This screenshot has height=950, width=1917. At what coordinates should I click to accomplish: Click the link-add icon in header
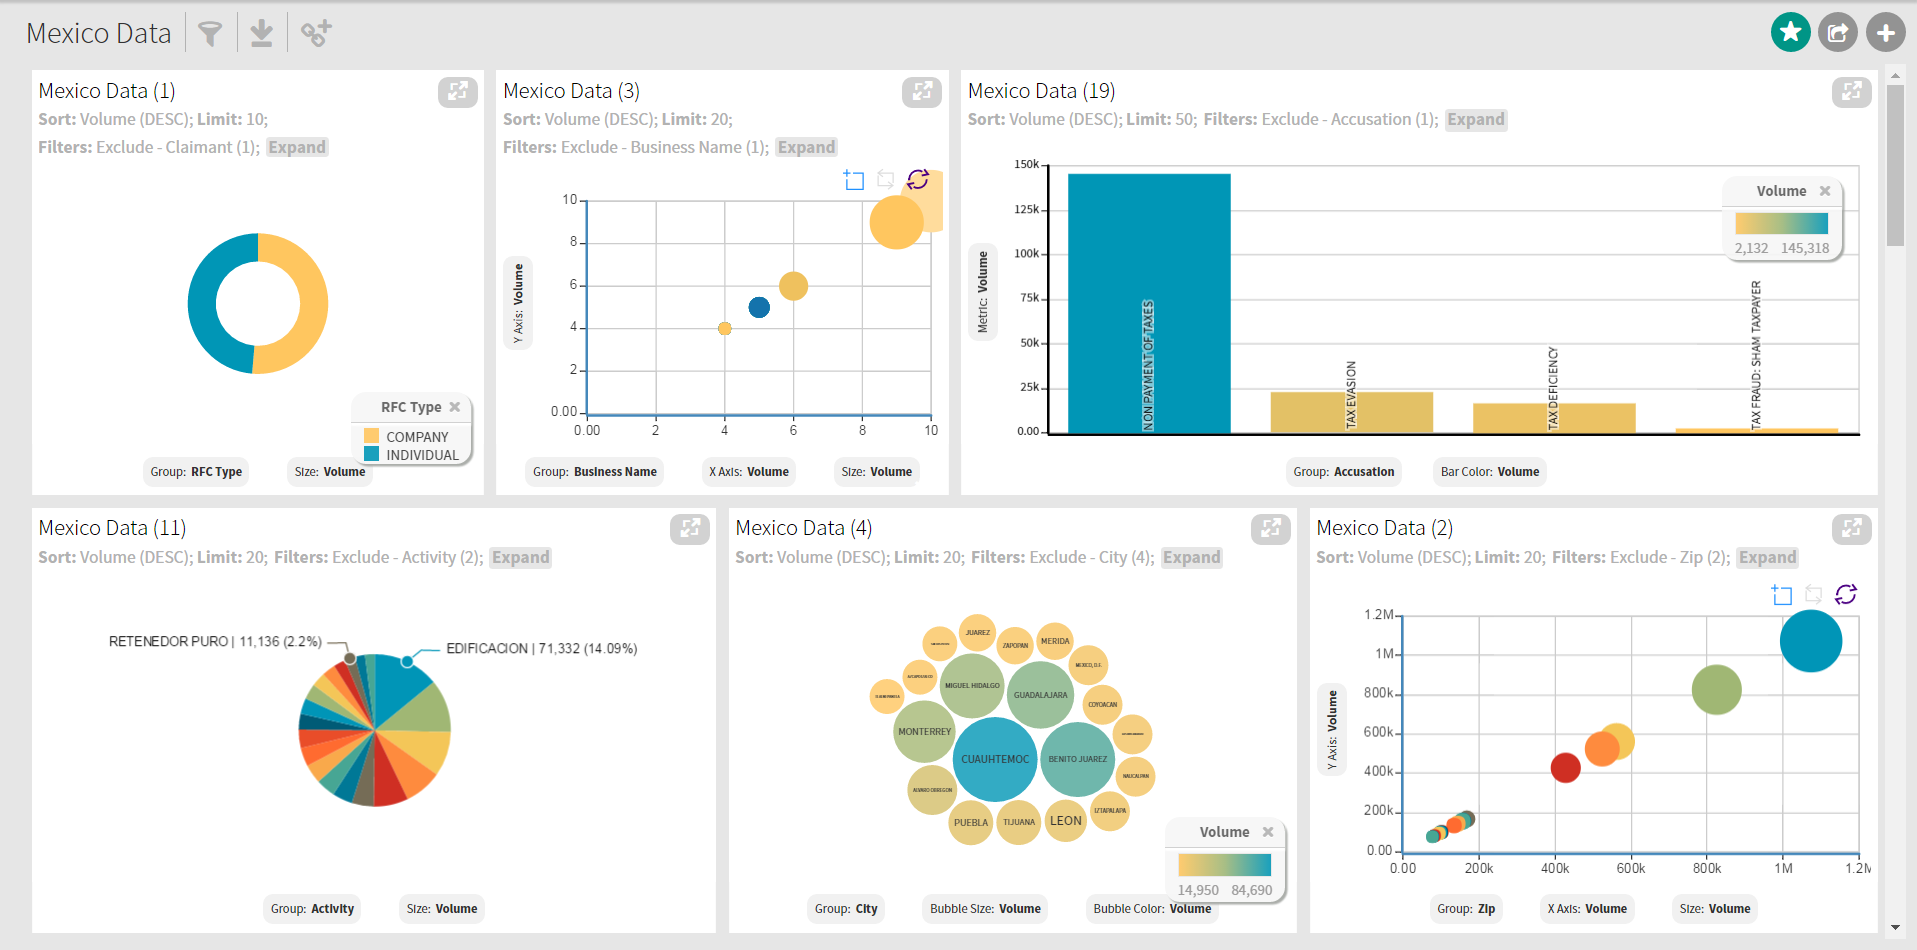(316, 34)
